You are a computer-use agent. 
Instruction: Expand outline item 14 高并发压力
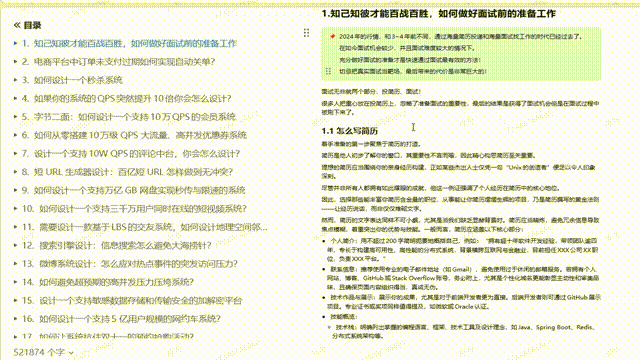coord(16,282)
